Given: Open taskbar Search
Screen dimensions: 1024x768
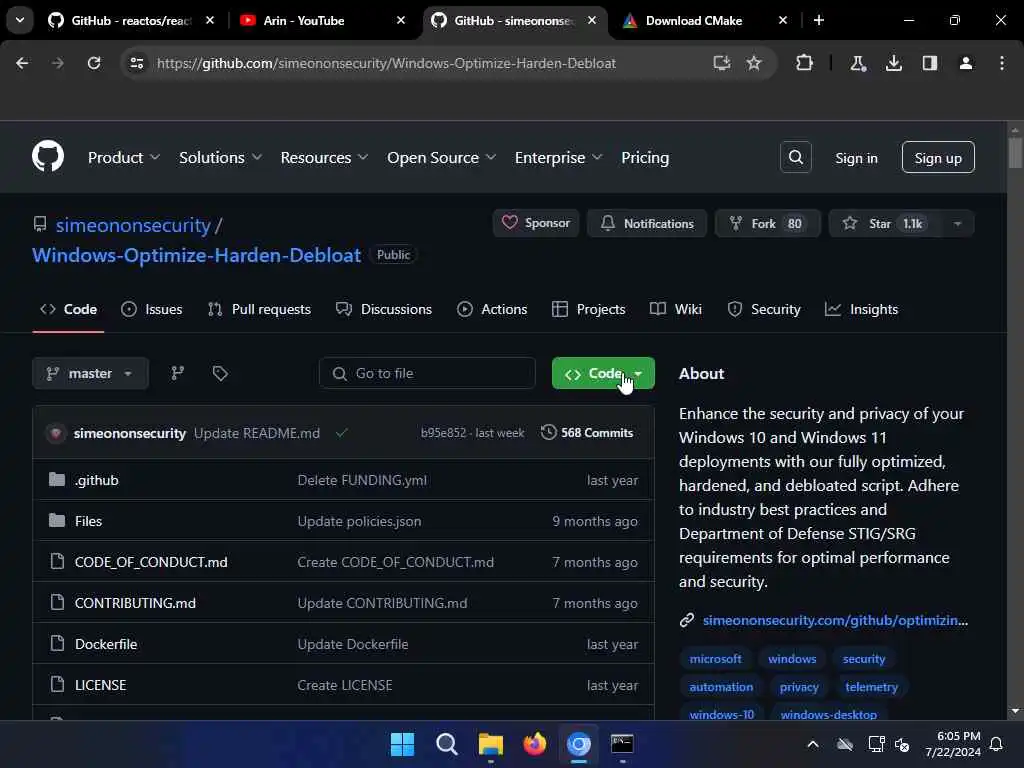Looking at the screenshot, I should [447, 744].
